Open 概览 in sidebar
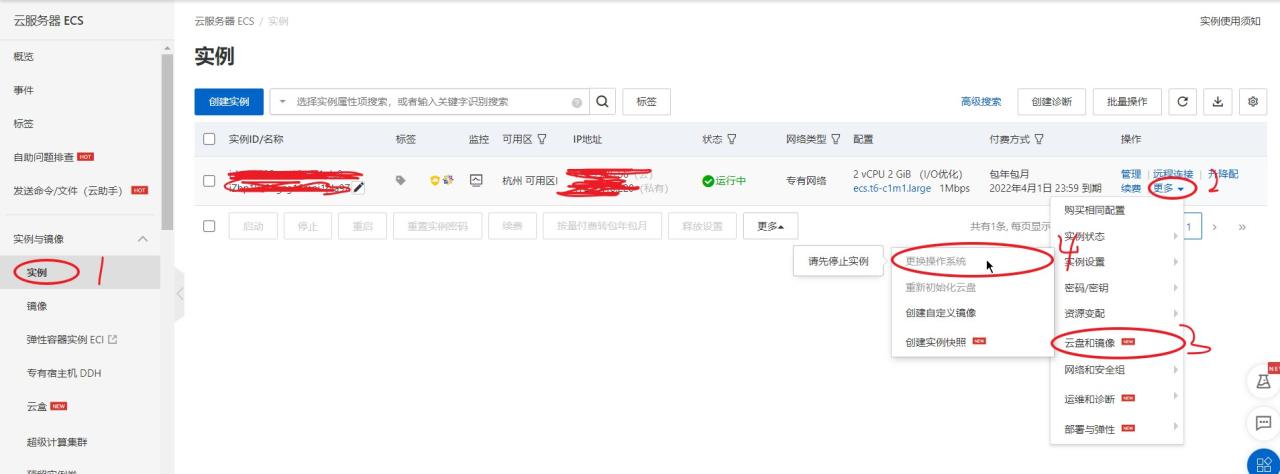Viewport: 1280px width, 474px height. [x=23, y=57]
